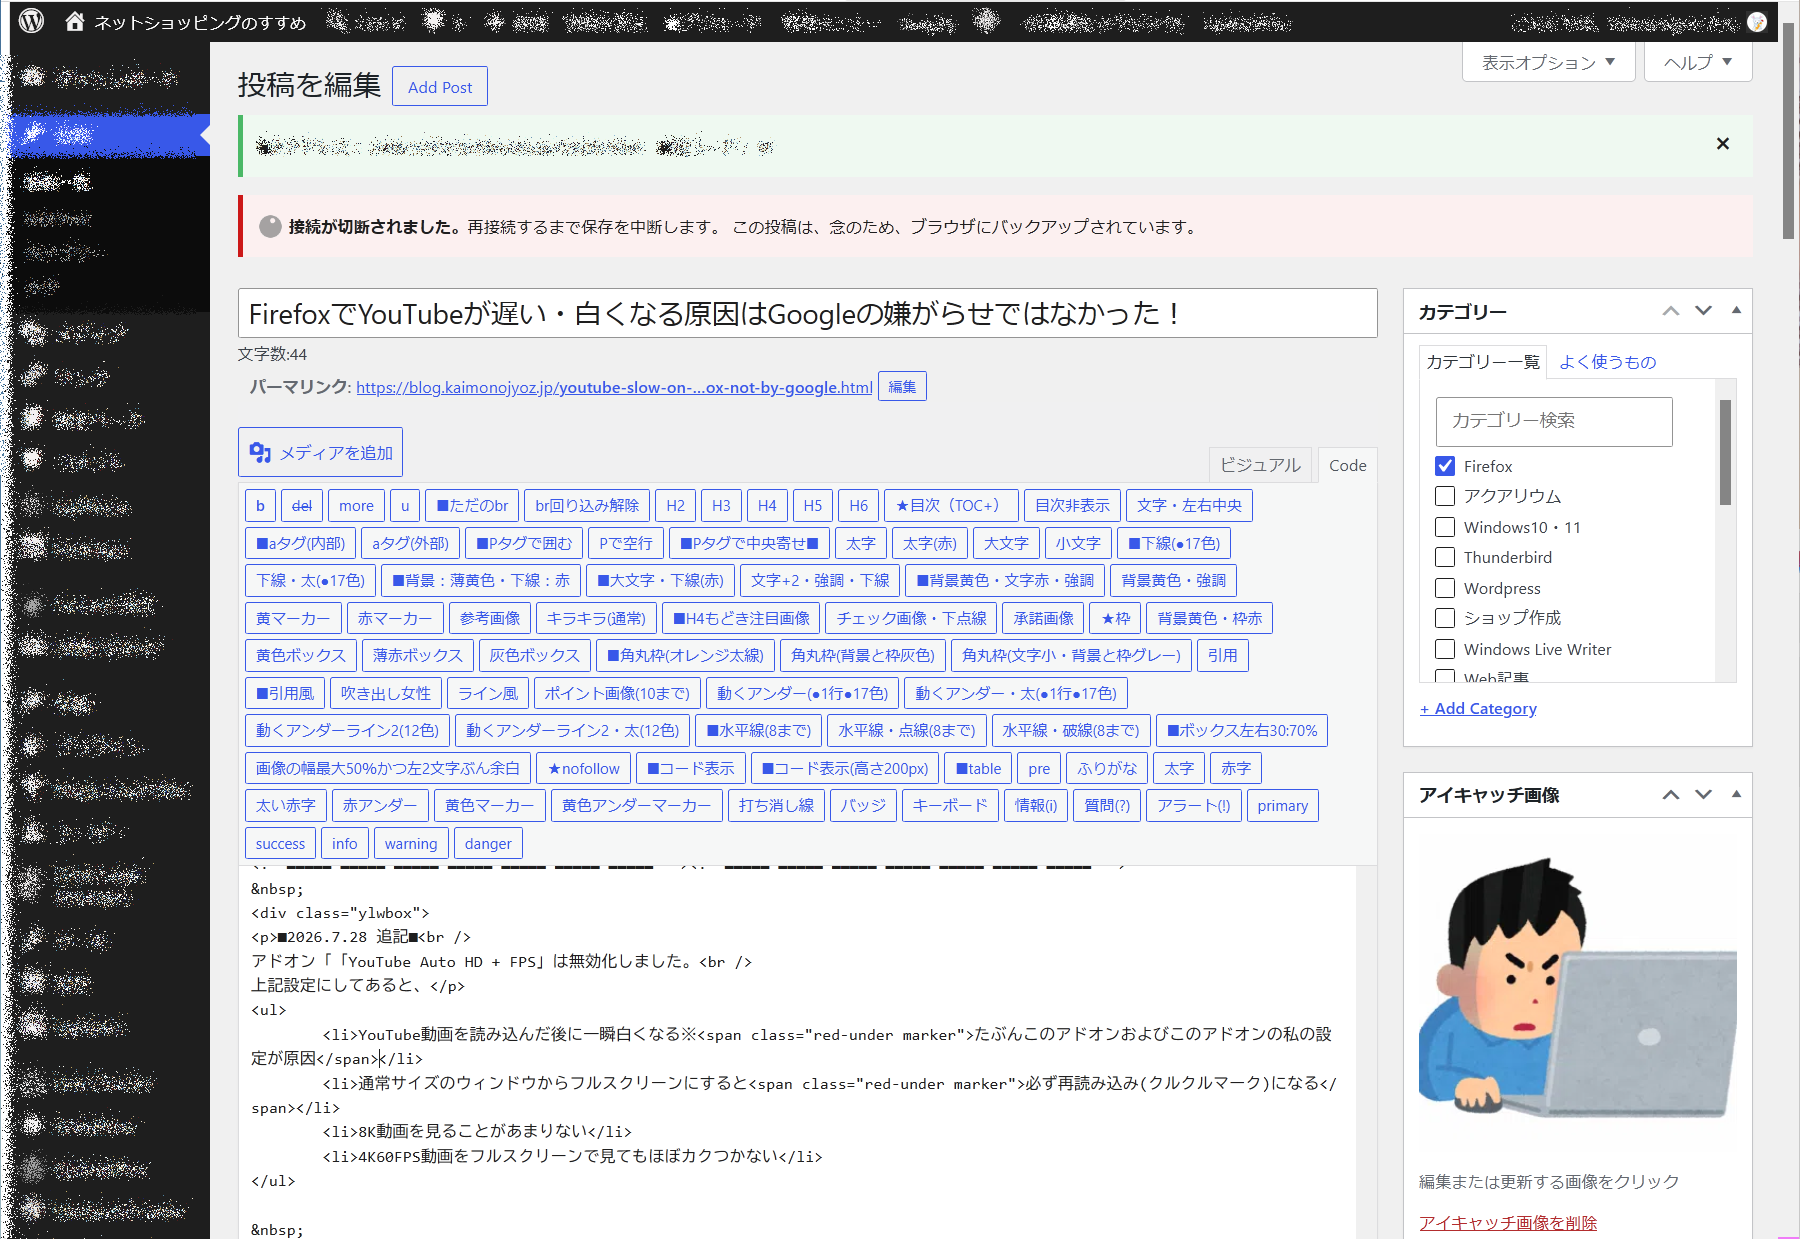Collapse the アイキャッチ画像 panel
Screen dimensions: 1800x1239
click(1736, 795)
